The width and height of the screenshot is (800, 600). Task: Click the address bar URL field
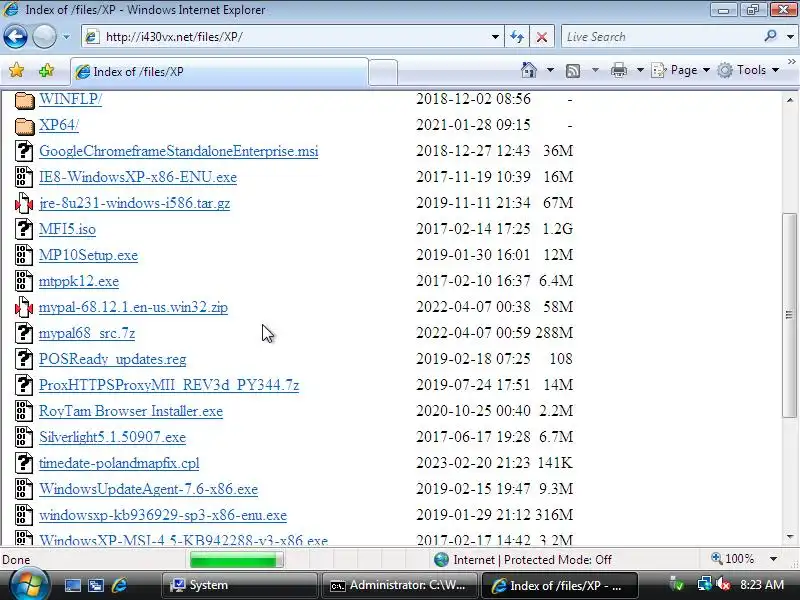[x=290, y=37]
